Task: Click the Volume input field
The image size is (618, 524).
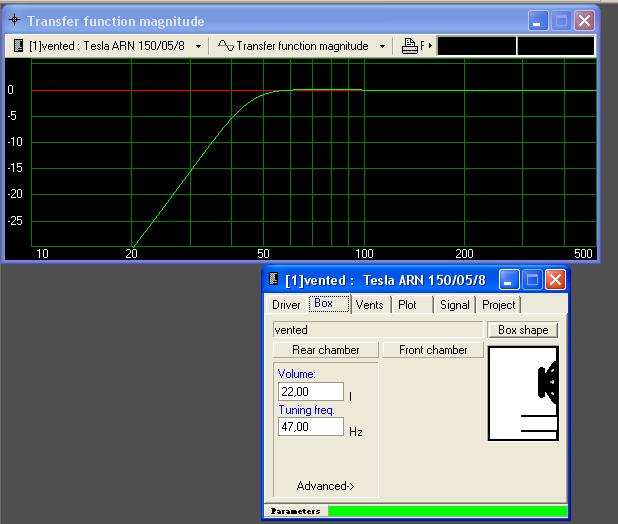Action: click(310, 392)
